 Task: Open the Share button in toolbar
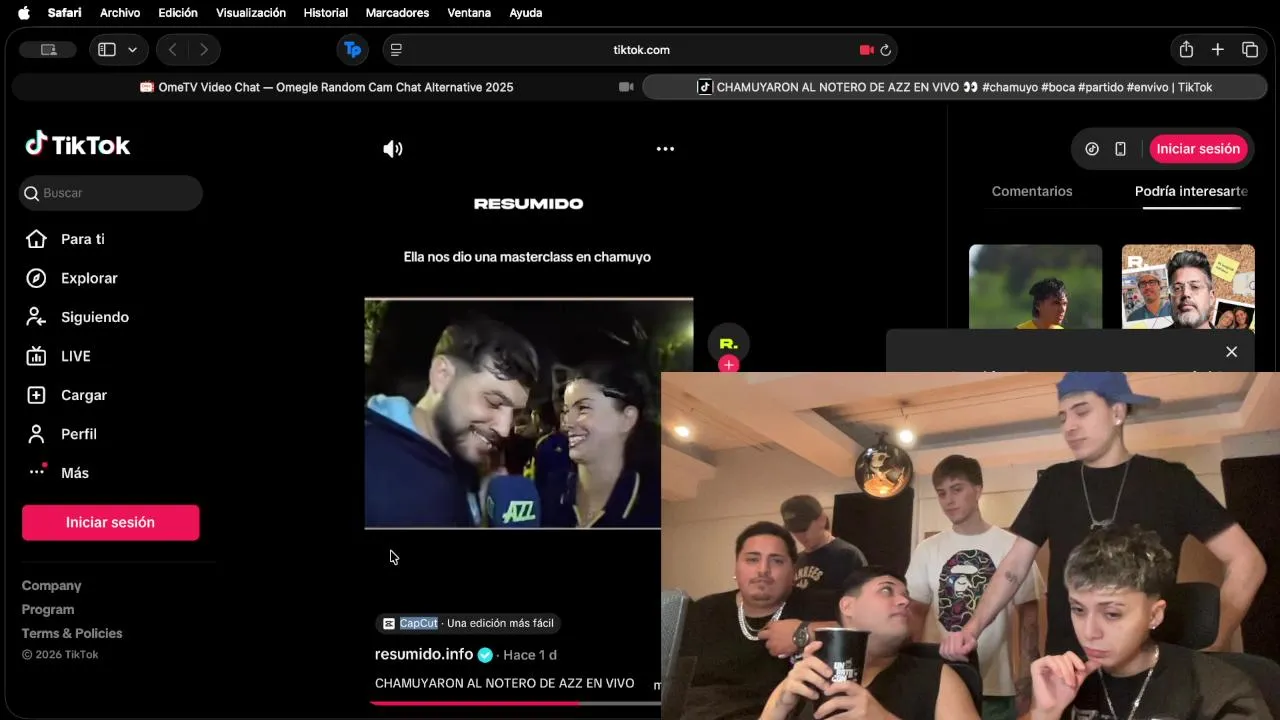1186,50
